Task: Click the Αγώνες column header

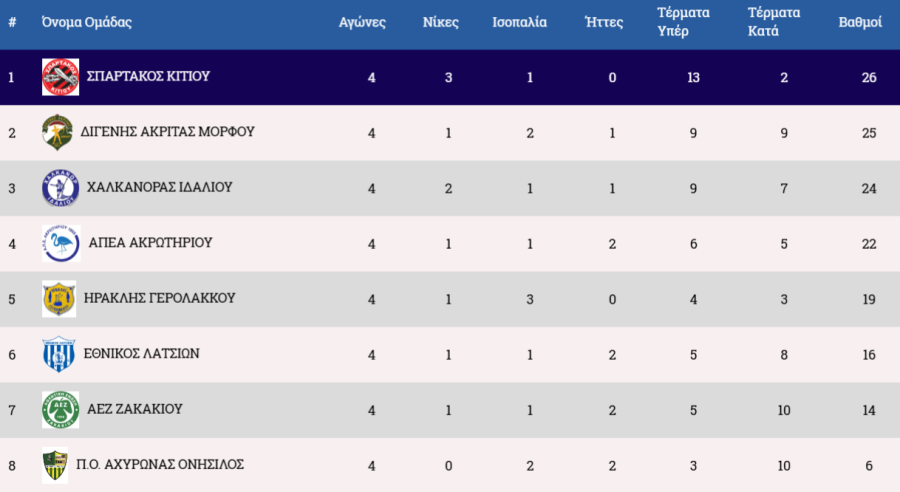Action: [x=362, y=22]
